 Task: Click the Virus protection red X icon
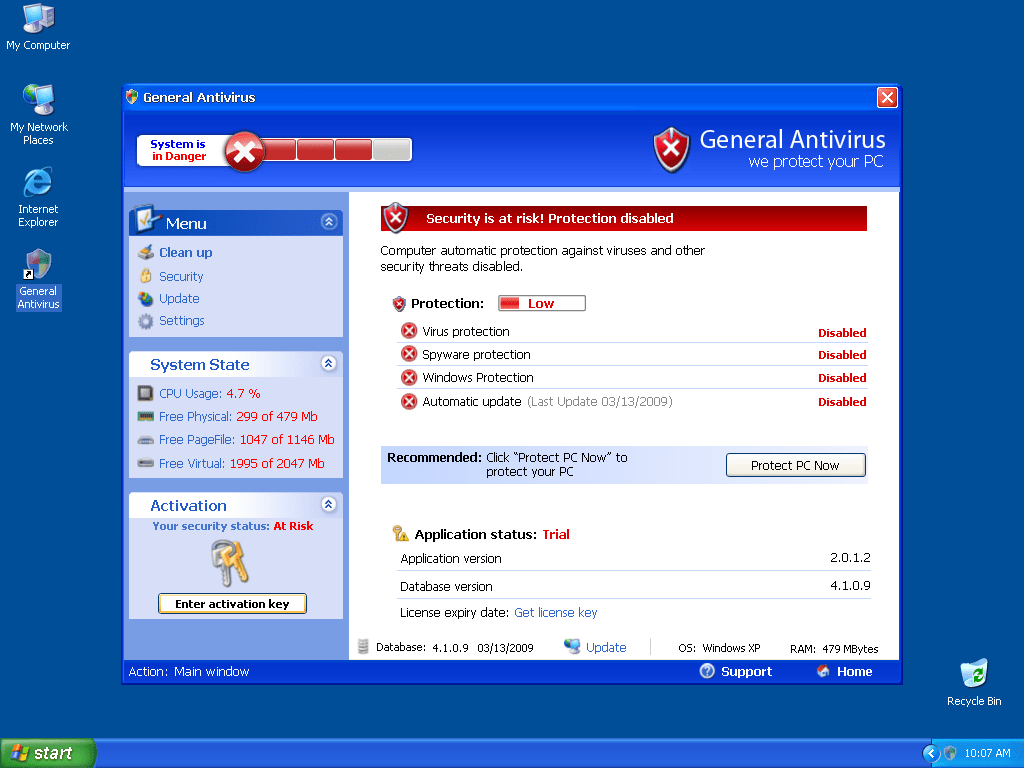tap(408, 331)
